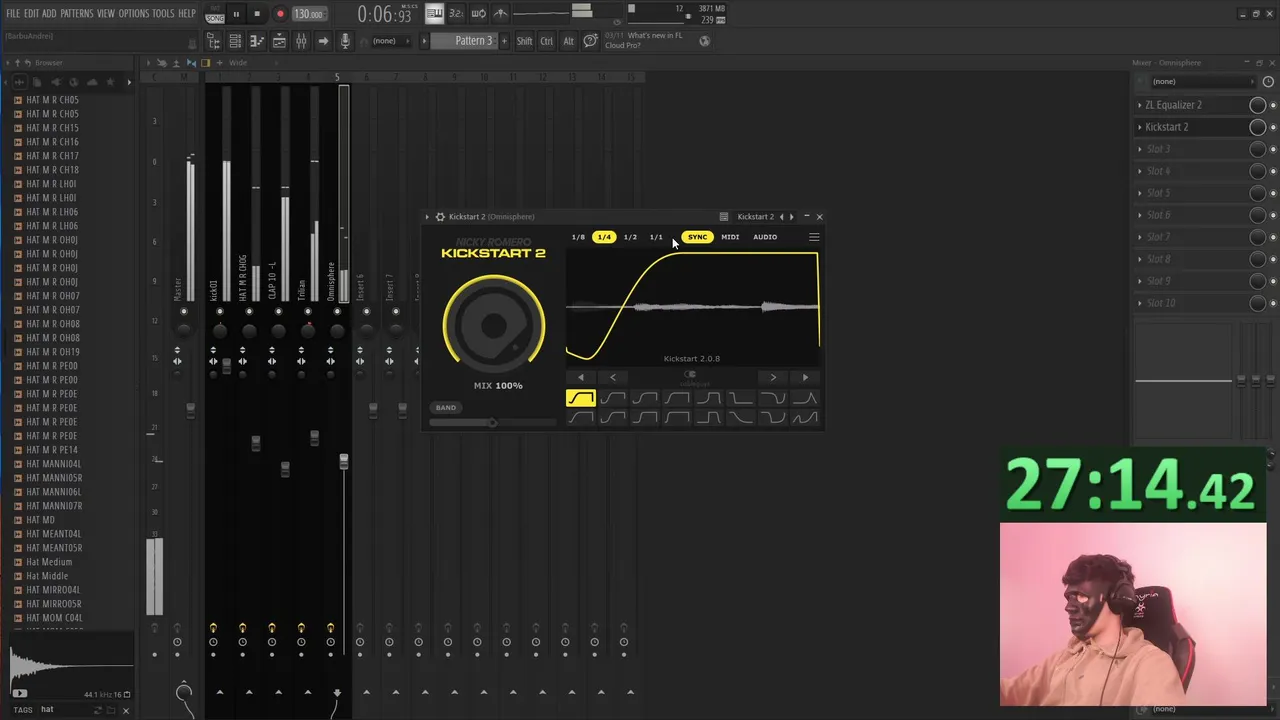Open the Pattern 3 selector
Image resolution: width=1280 pixels, height=720 pixels.
coord(465,41)
